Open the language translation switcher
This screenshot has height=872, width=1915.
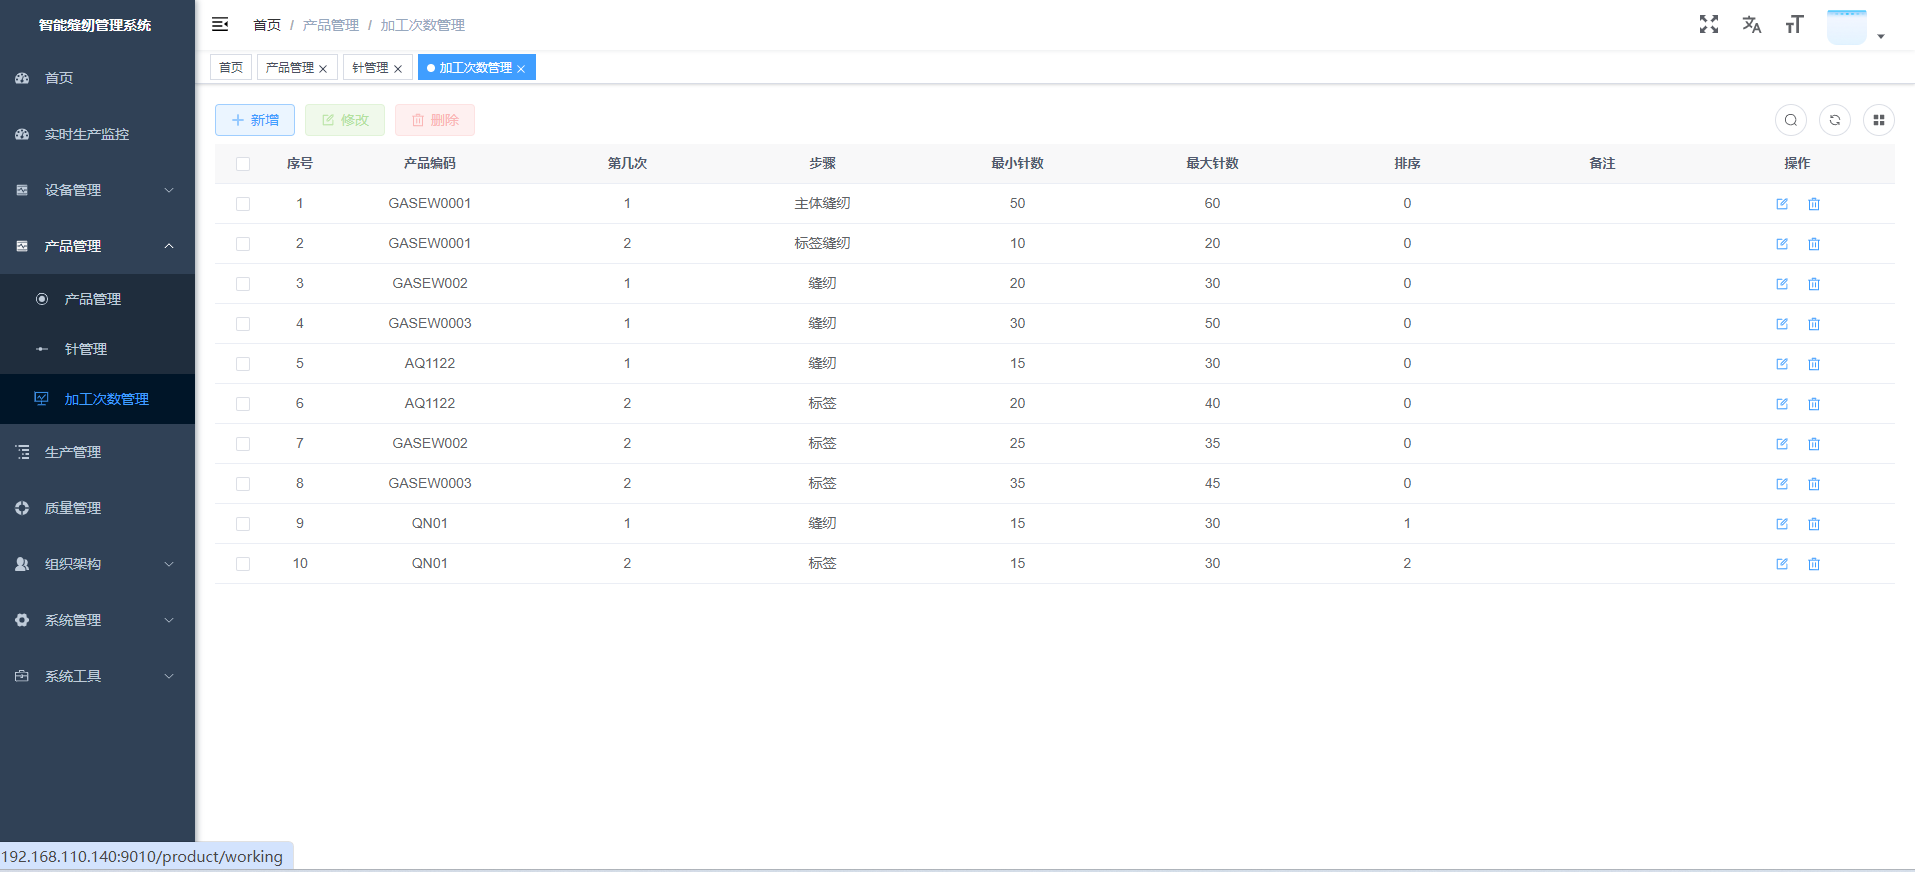click(x=1751, y=25)
